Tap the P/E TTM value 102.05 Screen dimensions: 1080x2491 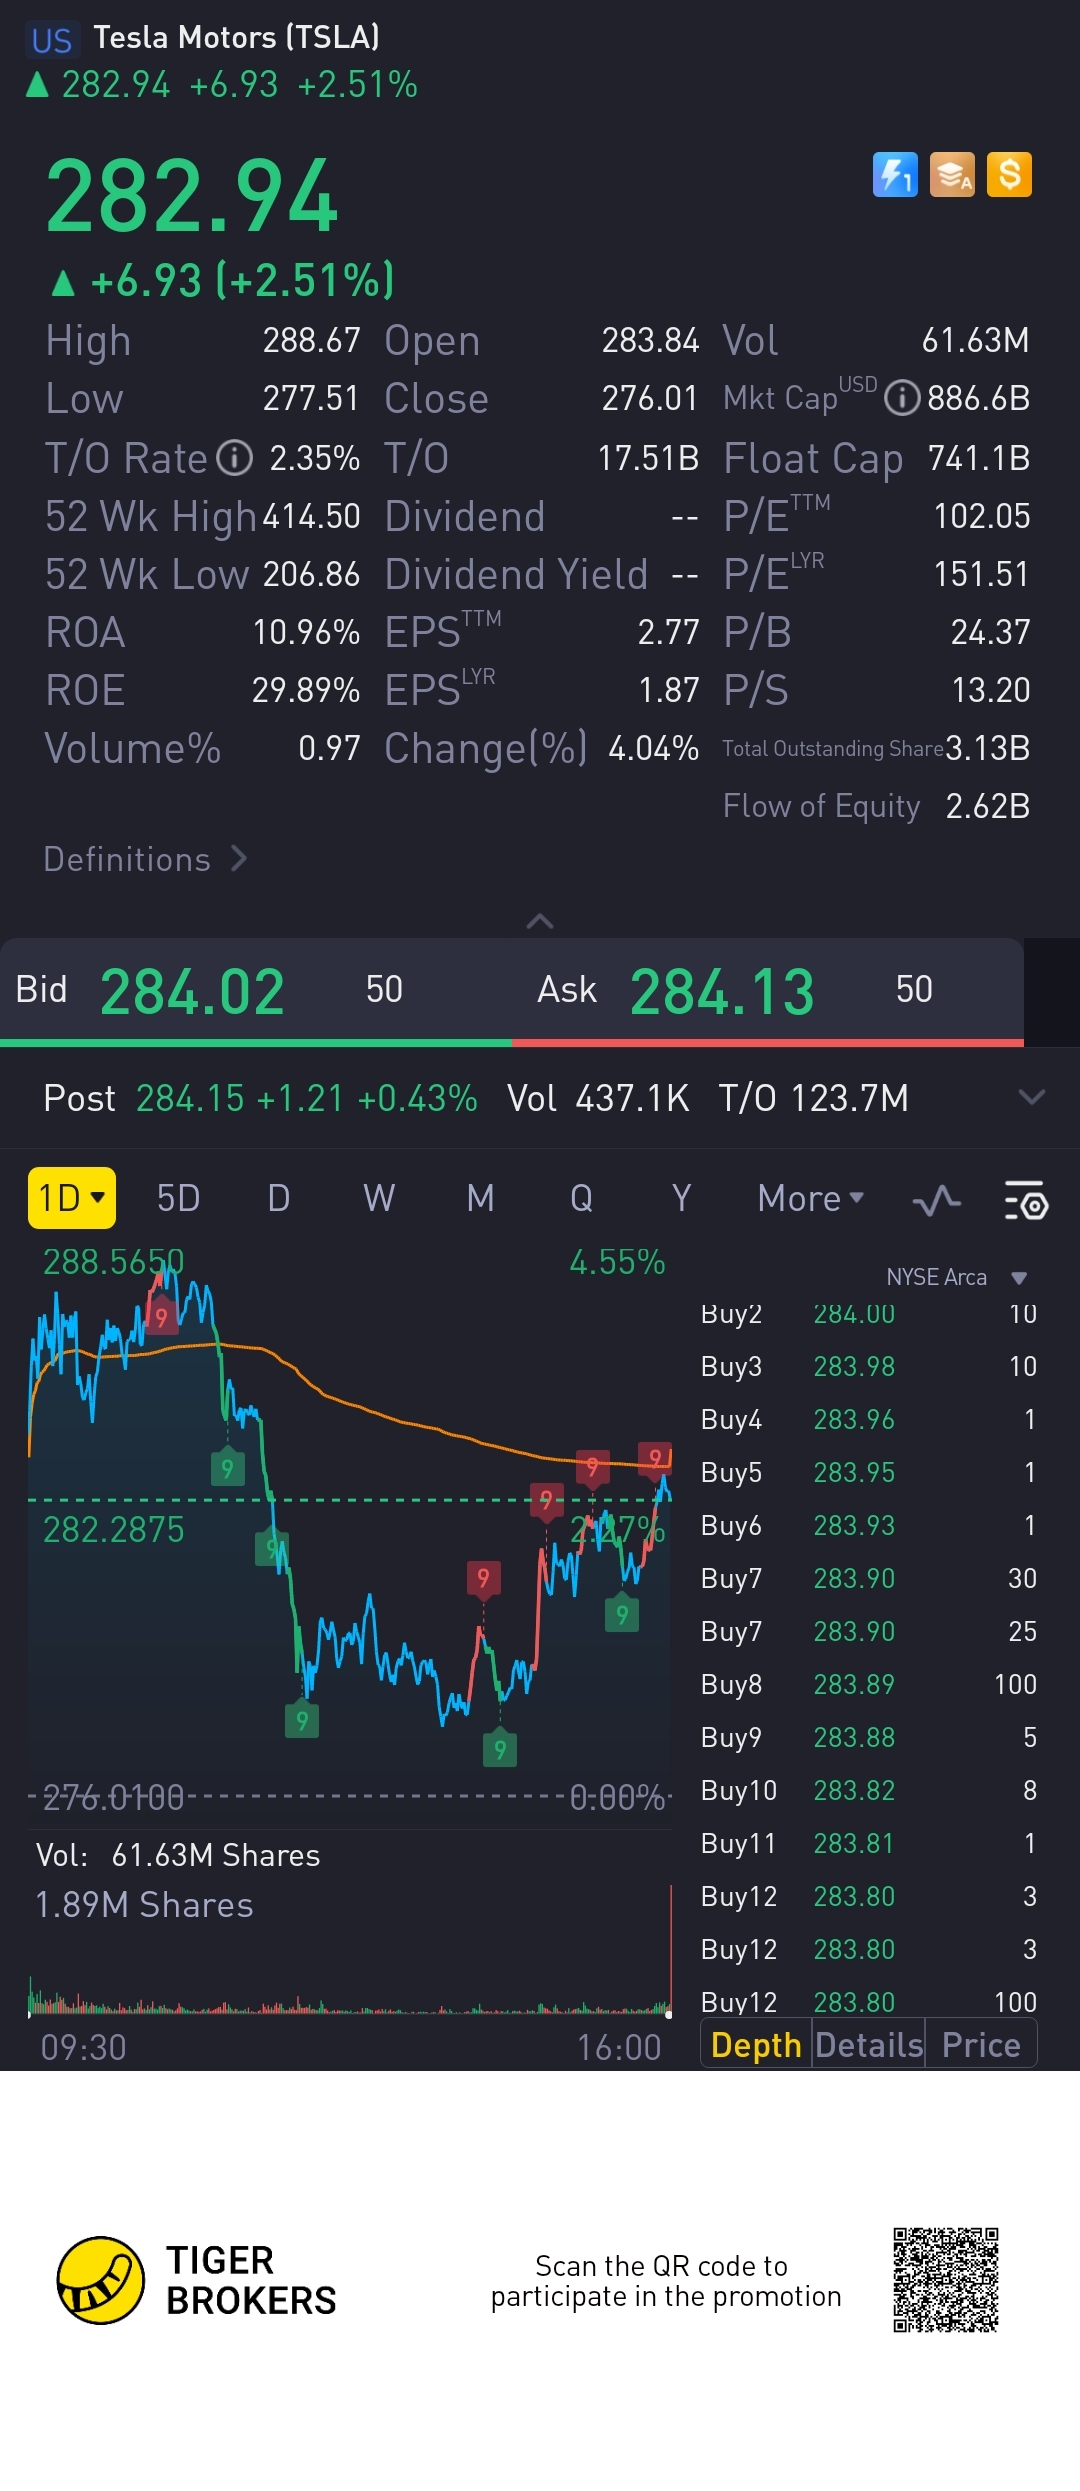pyautogui.click(x=982, y=516)
